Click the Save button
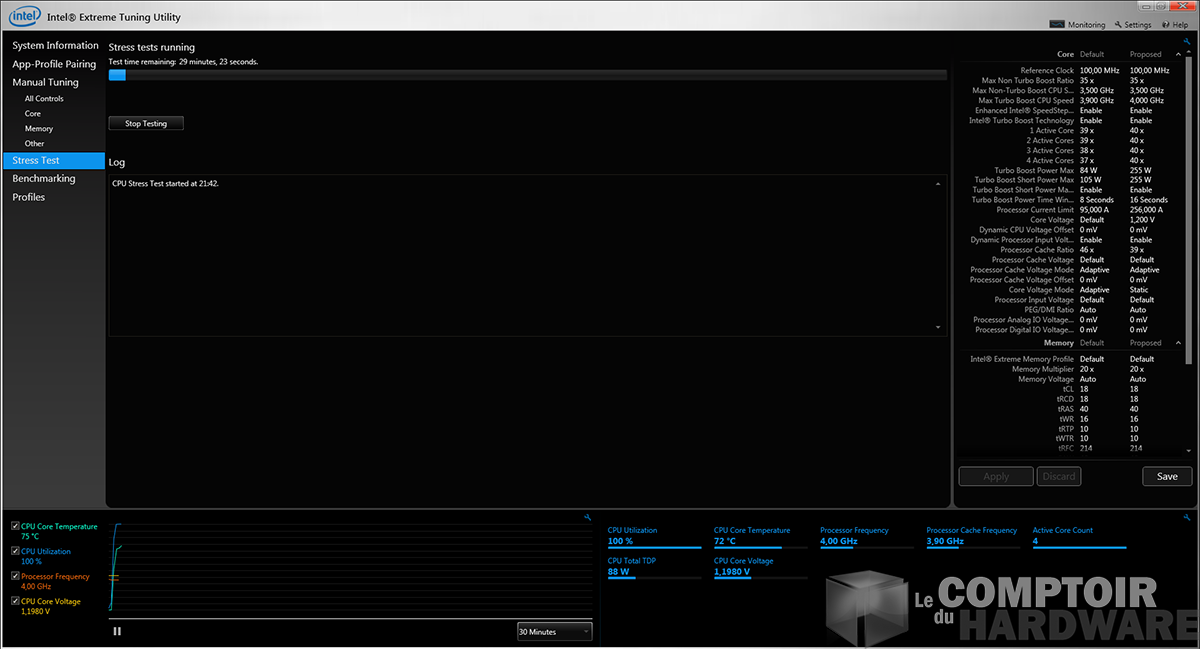The width and height of the screenshot is (1200, 649). click(1167, 476)
